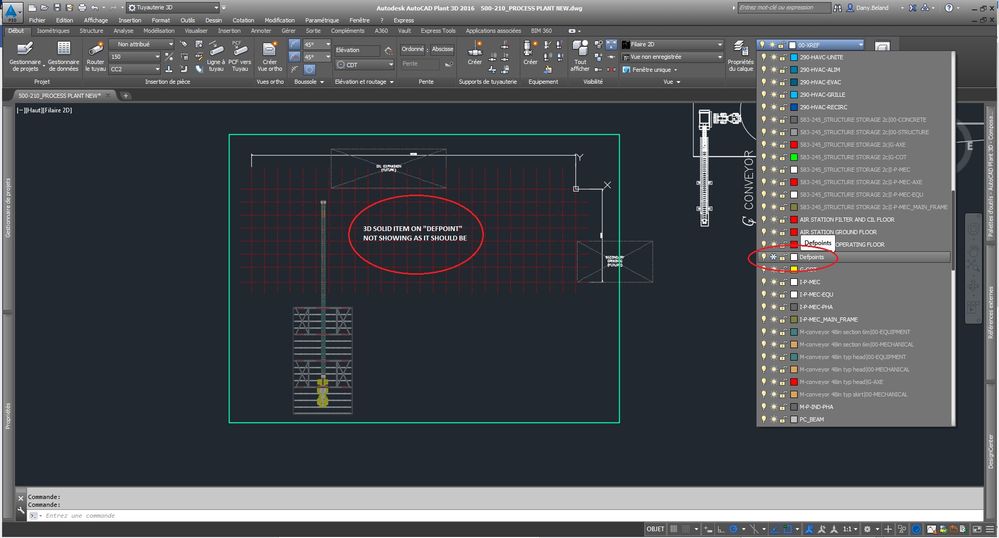Open workspace switching gear in status bar
This screenshot has height=538, width=999.
point(867,529)
